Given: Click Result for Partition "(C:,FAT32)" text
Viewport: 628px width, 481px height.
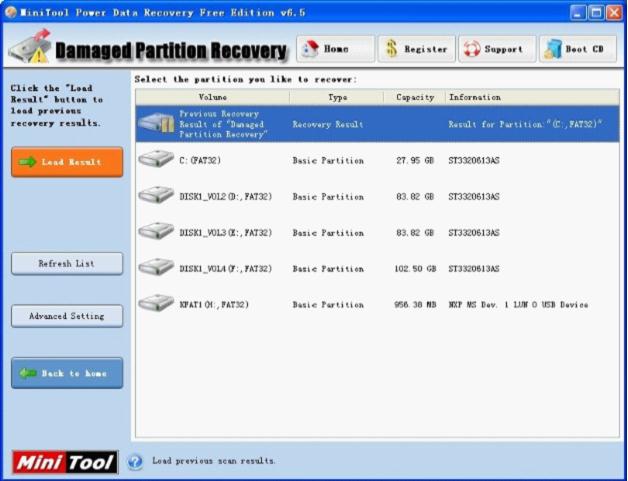Looking at the screenshot, I should pos(525,125).
